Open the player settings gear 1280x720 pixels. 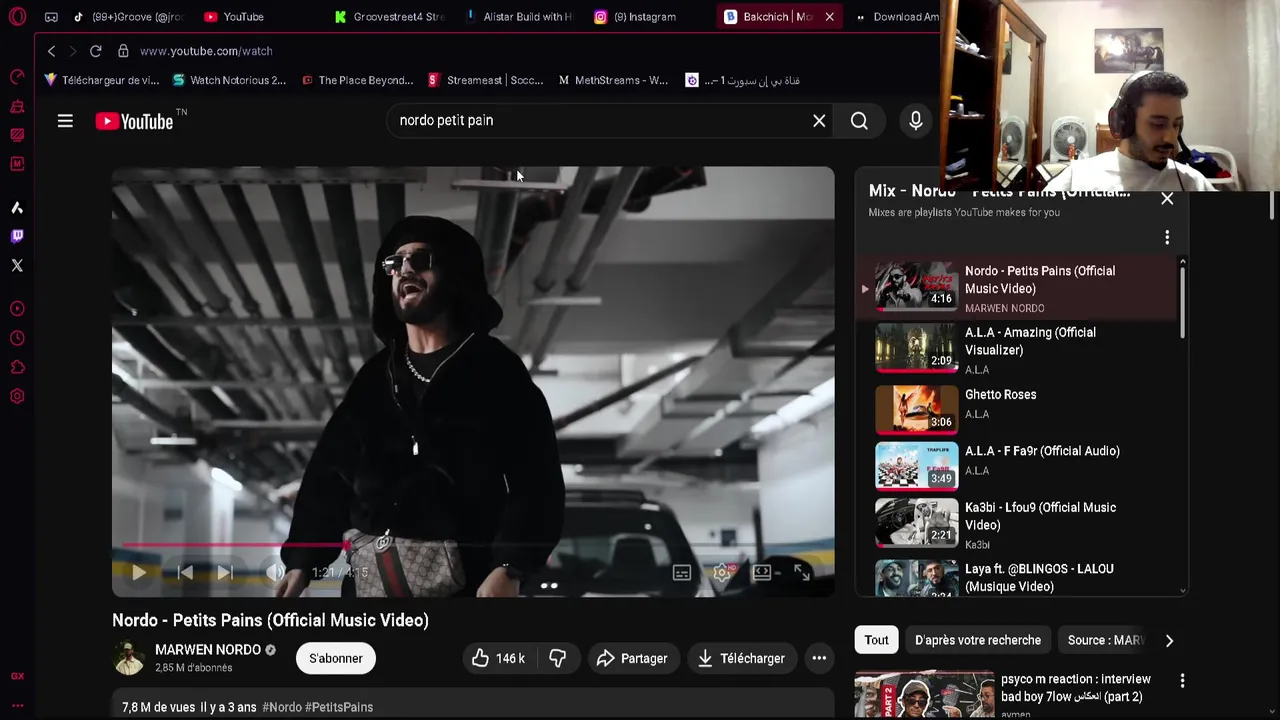tap(723, 572)
